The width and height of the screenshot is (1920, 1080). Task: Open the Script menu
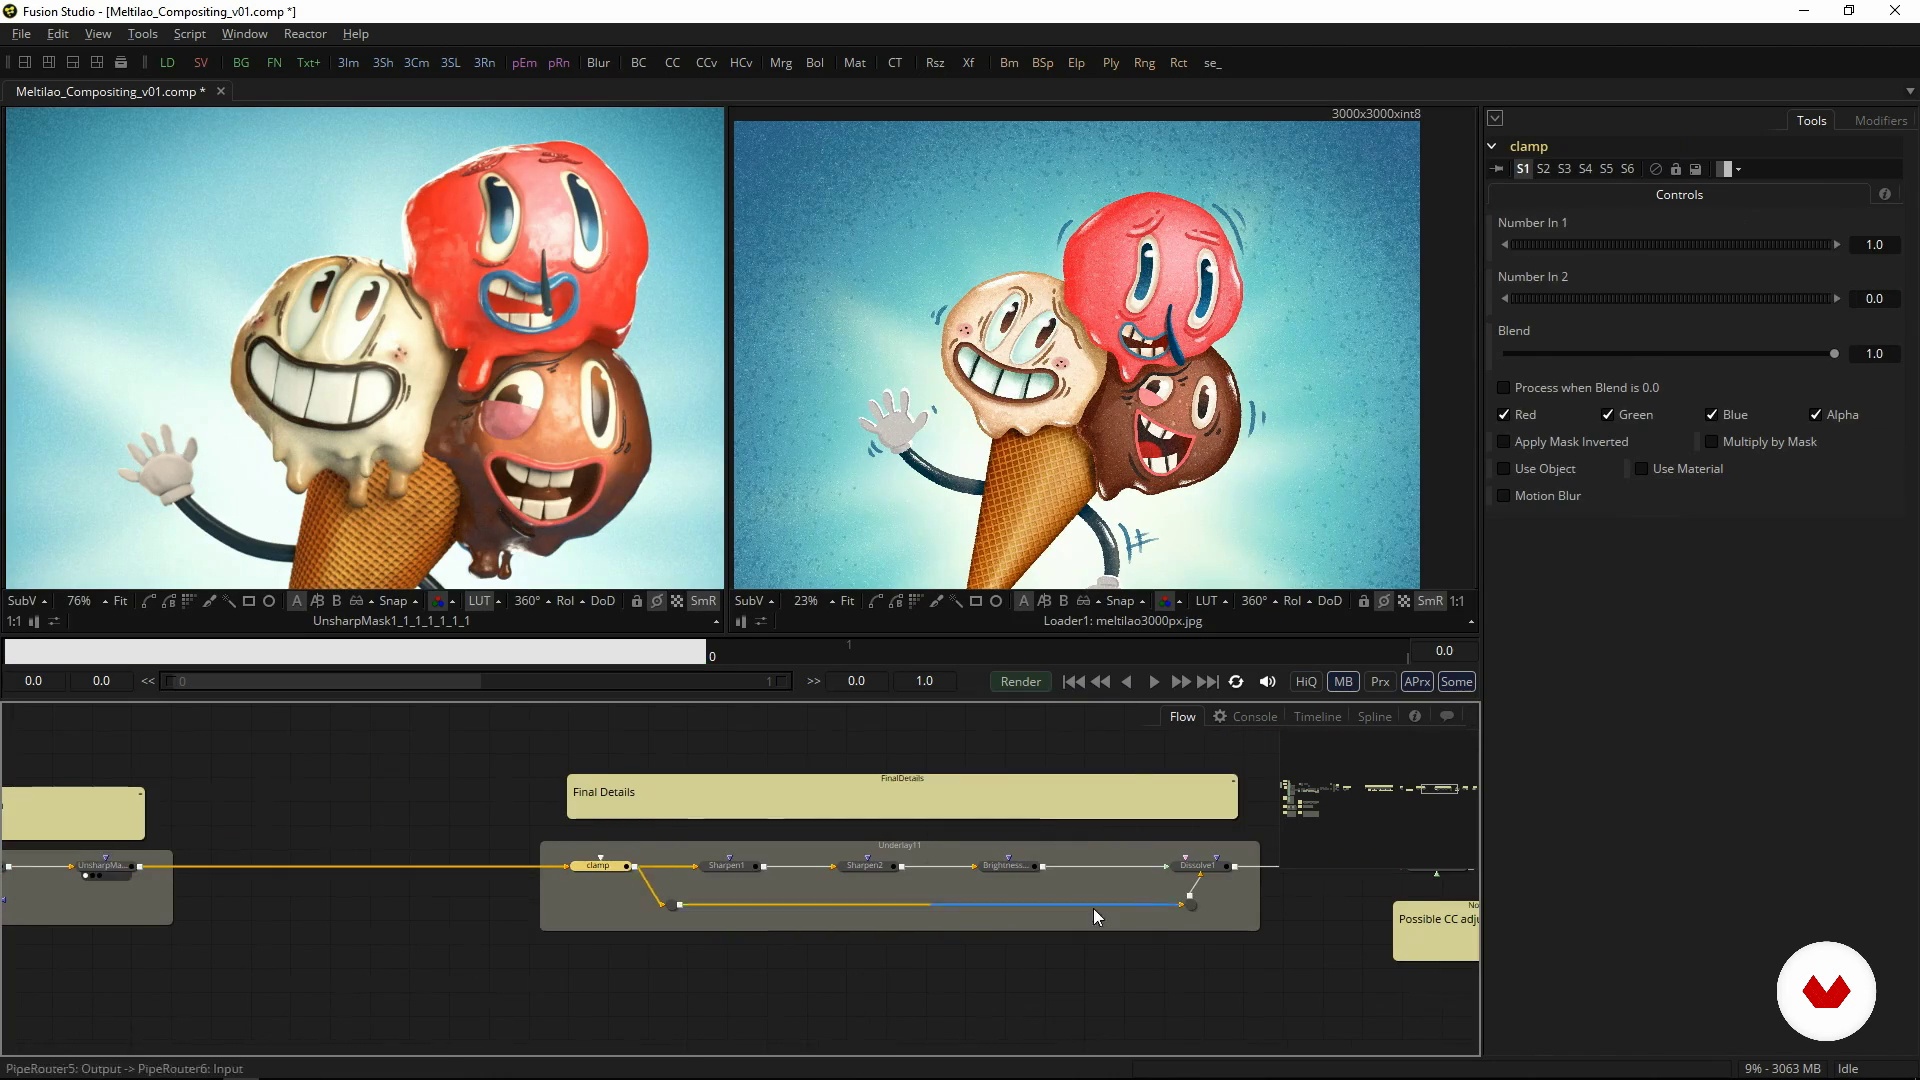click(x=189, y=34)
